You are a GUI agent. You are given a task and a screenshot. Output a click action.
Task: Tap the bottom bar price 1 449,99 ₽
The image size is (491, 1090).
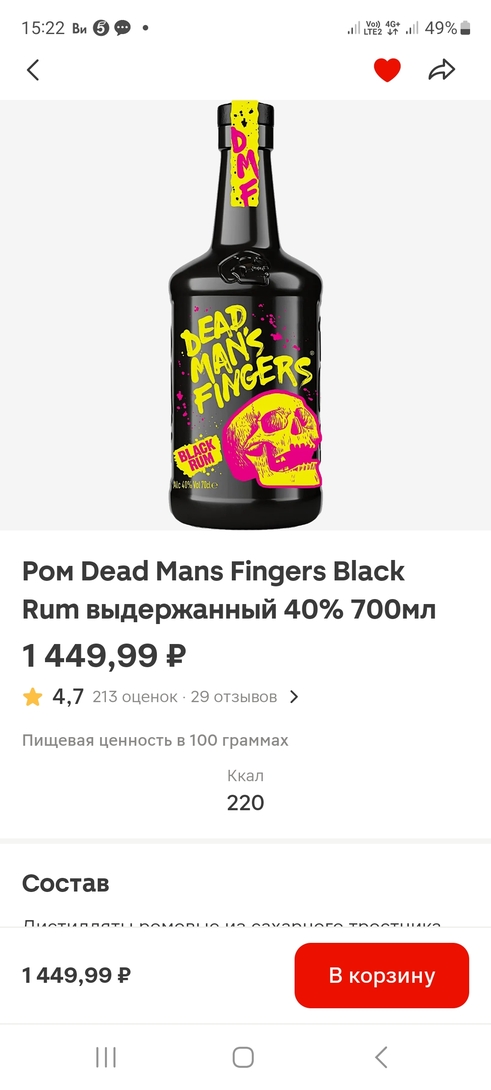(x=77, y=975)
